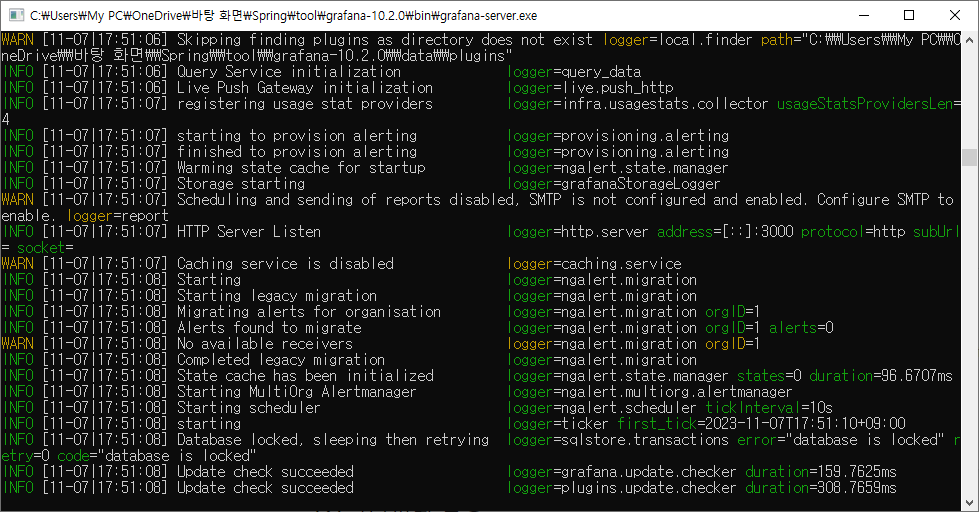Click 'logger=query_data' text
Image resolution: width=979 pixels, height=512 pixels.
[x=574, y=72]
